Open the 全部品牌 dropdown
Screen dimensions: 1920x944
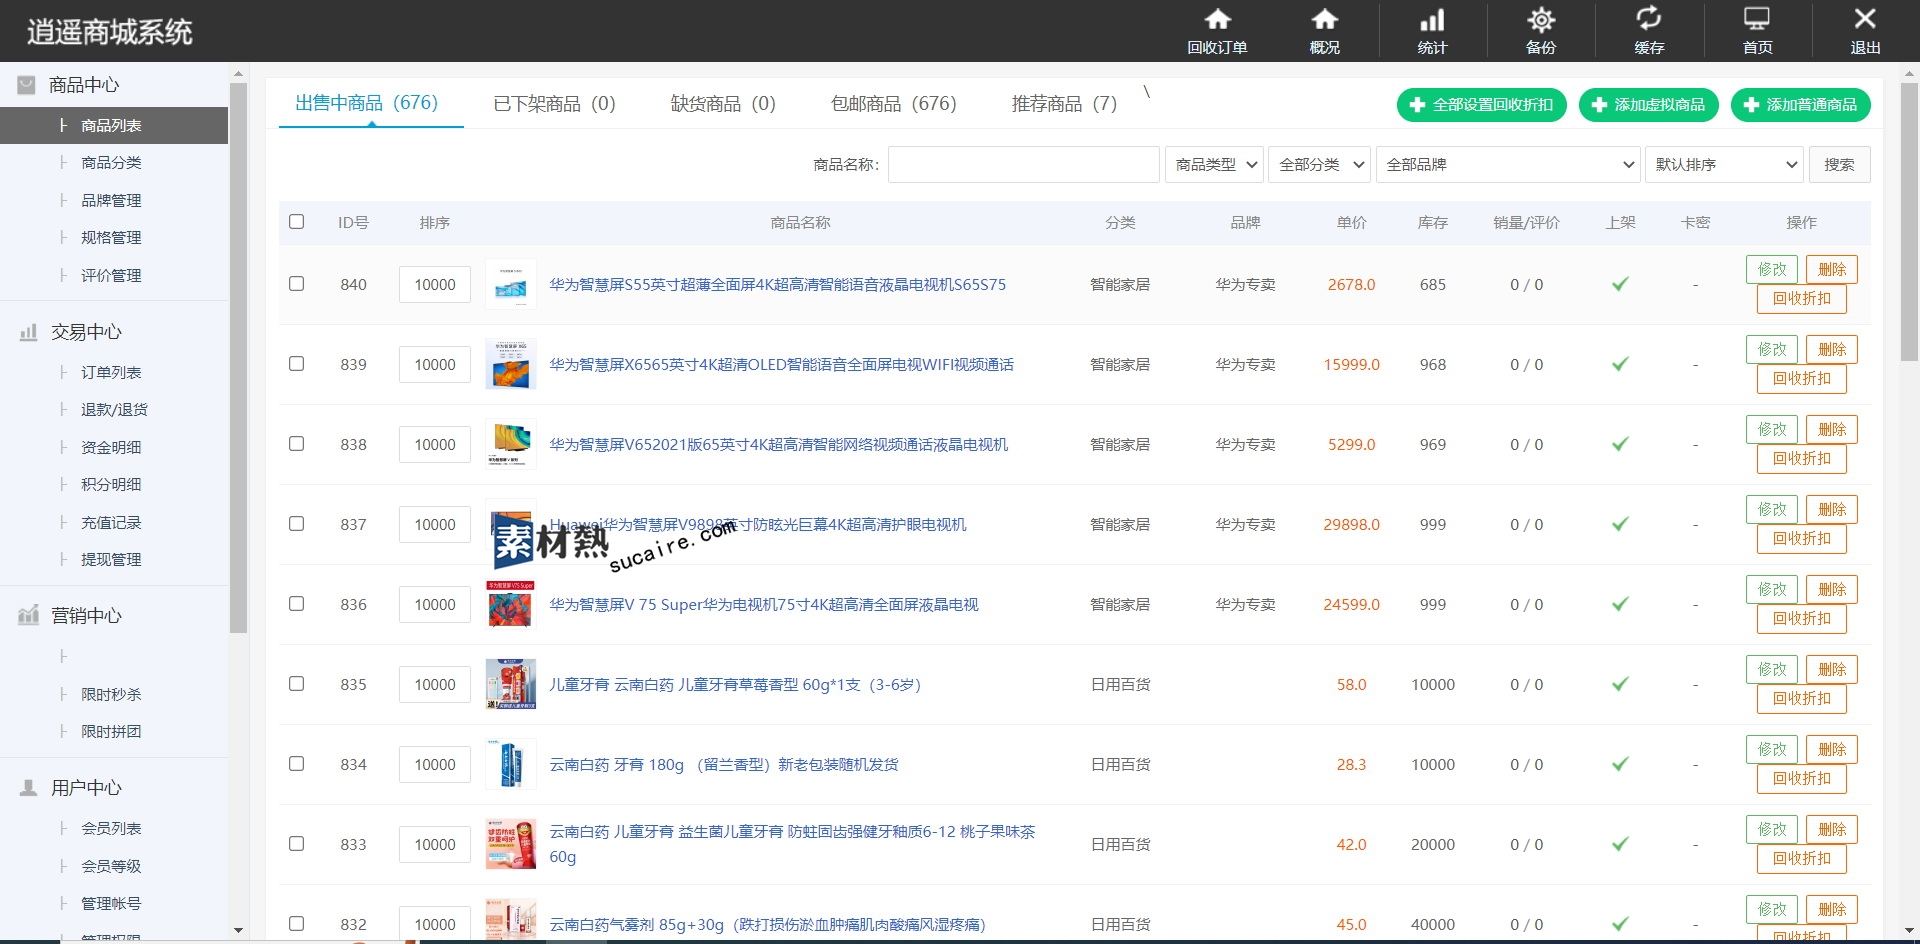click(1508, 165)
